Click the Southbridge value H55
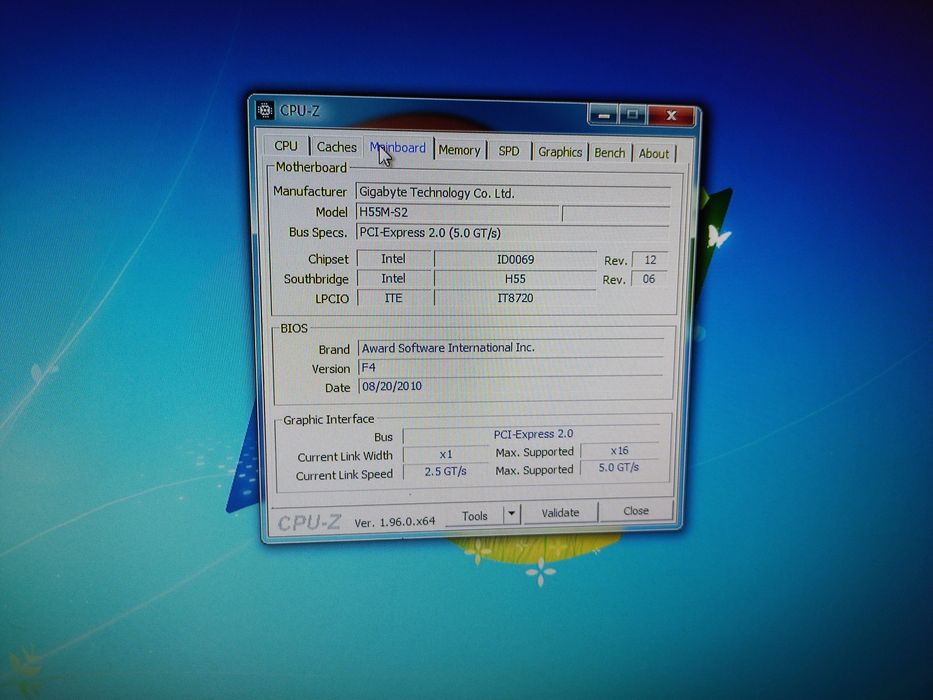 [515, 279]
